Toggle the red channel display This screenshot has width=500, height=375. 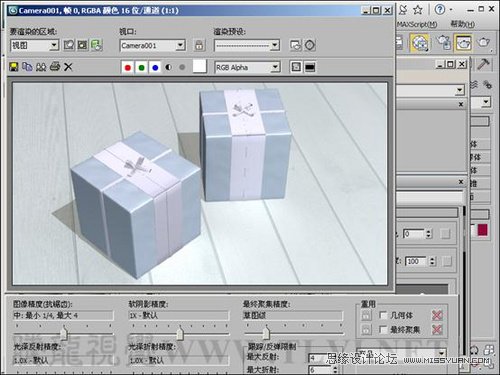click(128, 68)
